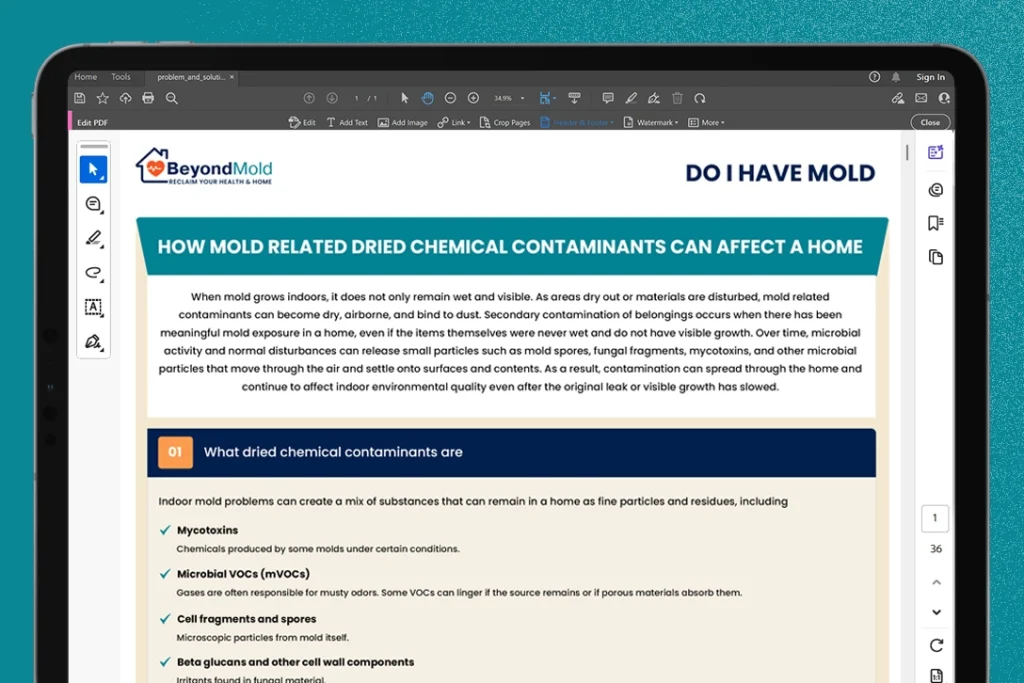Select the pen tool in left palette

[93, 238]
